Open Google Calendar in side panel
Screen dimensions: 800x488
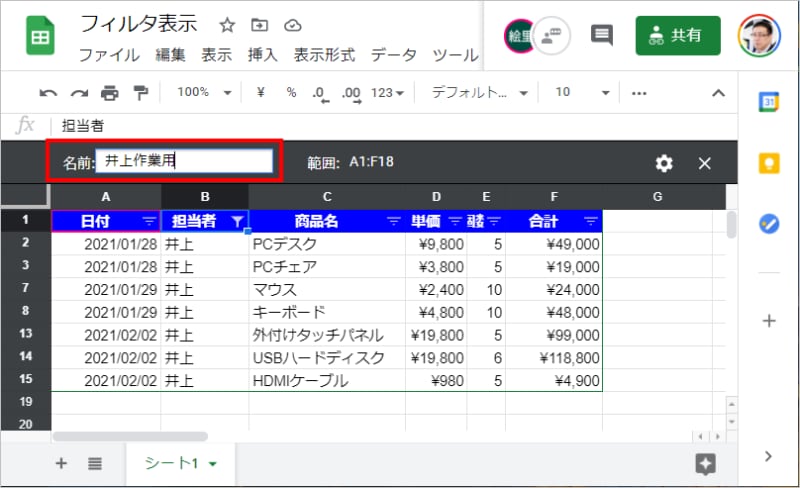pyautogui.click(x=769, y=102)
